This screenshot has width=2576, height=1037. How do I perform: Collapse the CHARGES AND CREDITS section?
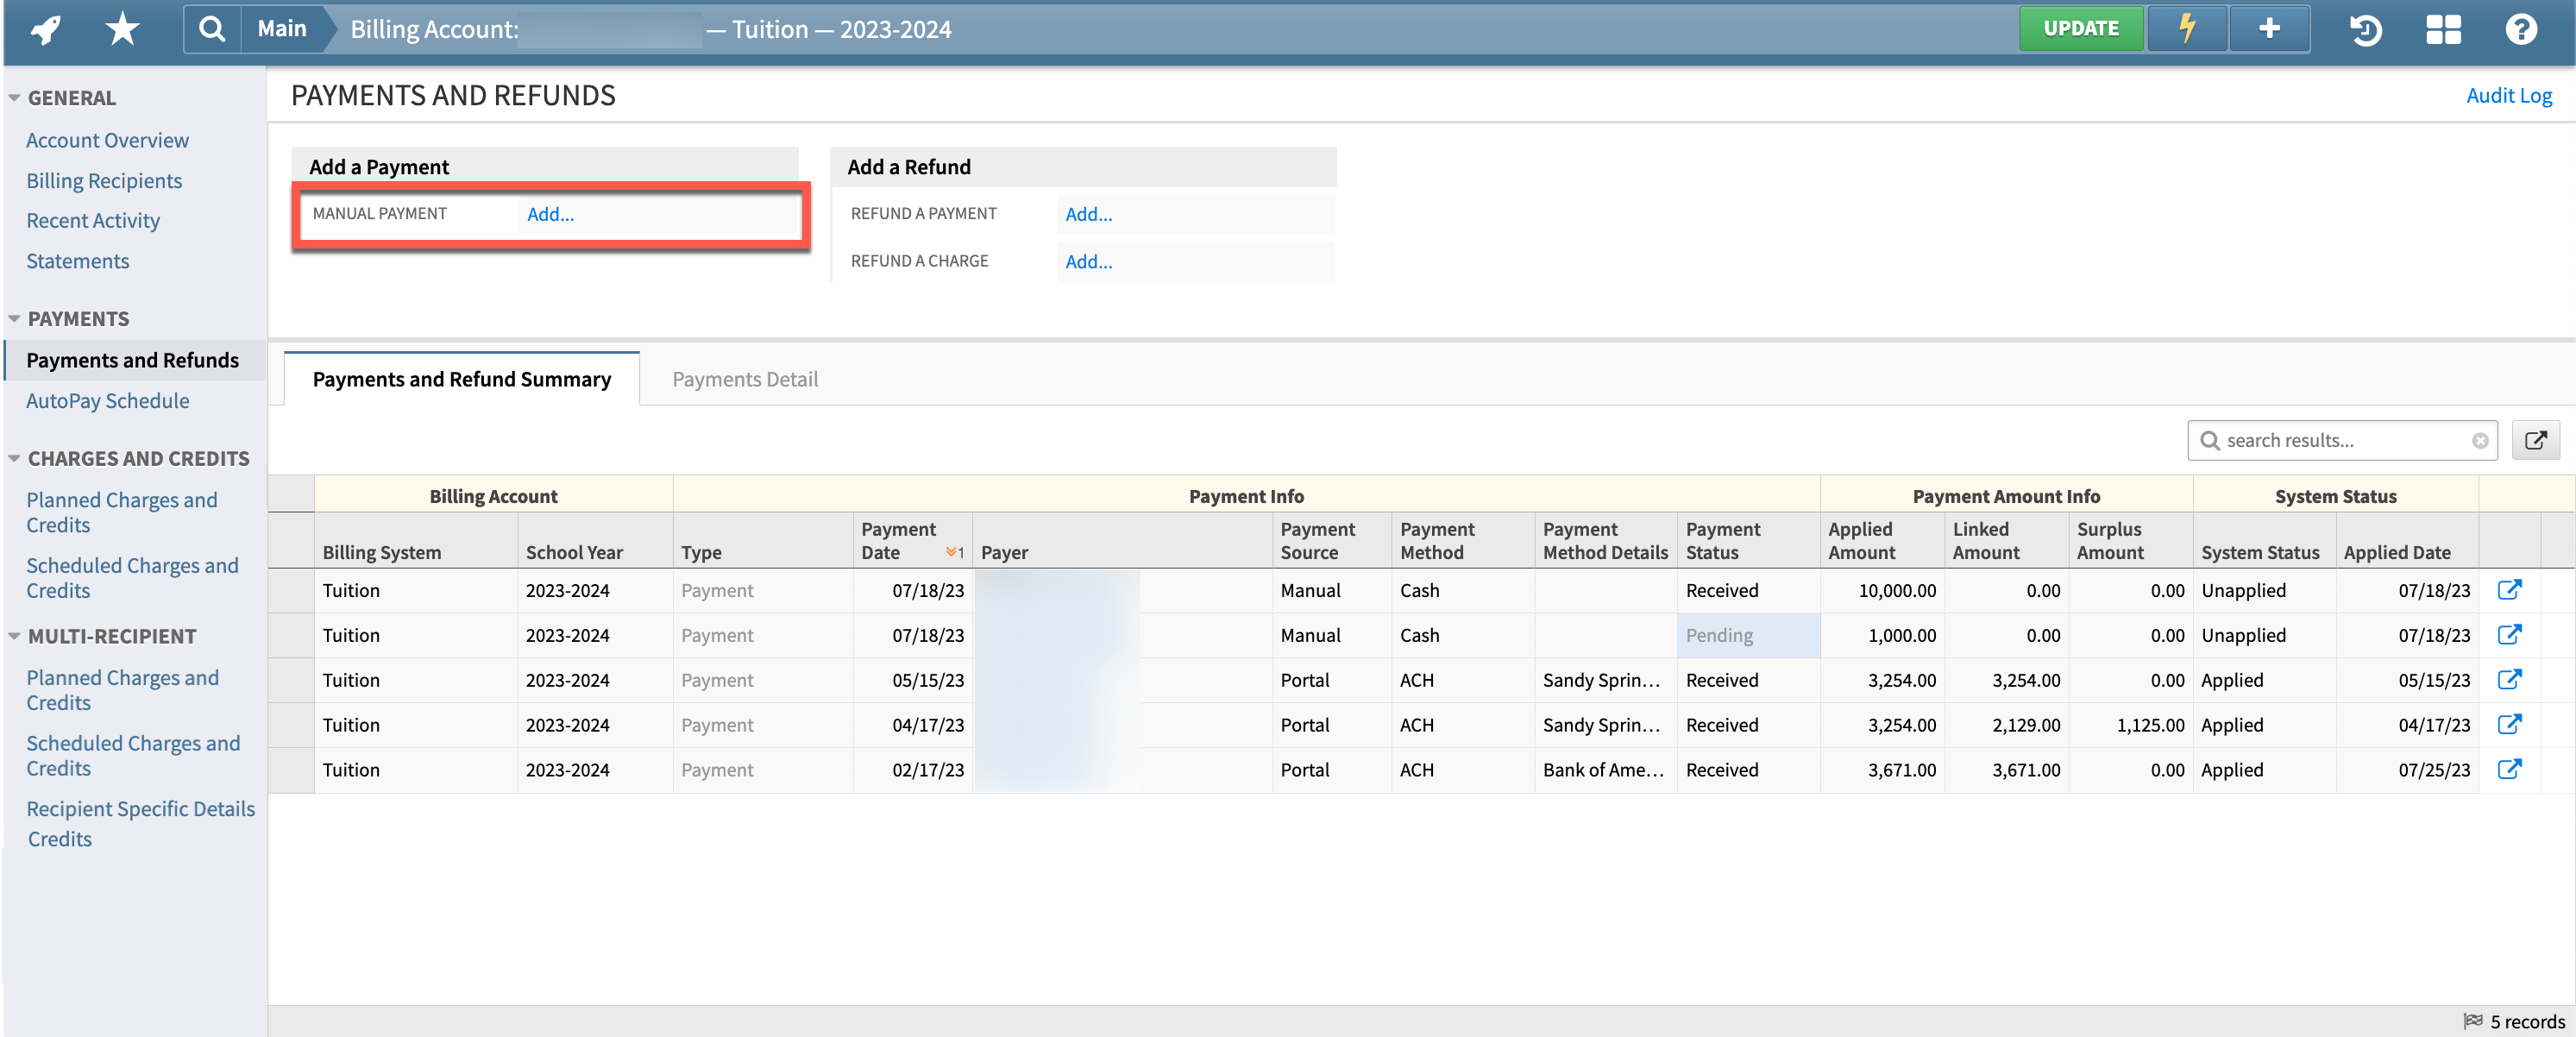pyautogui.click(x=13, y=457)
